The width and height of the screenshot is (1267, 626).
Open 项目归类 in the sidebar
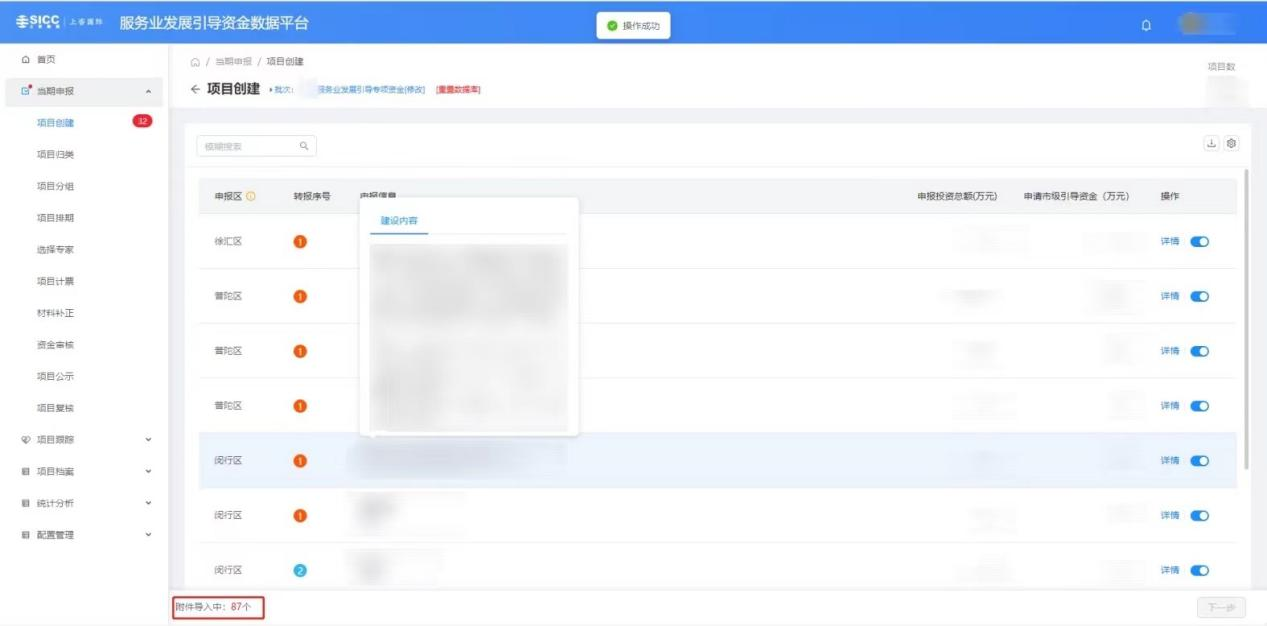pyautogui.click(x=55, y=154)
